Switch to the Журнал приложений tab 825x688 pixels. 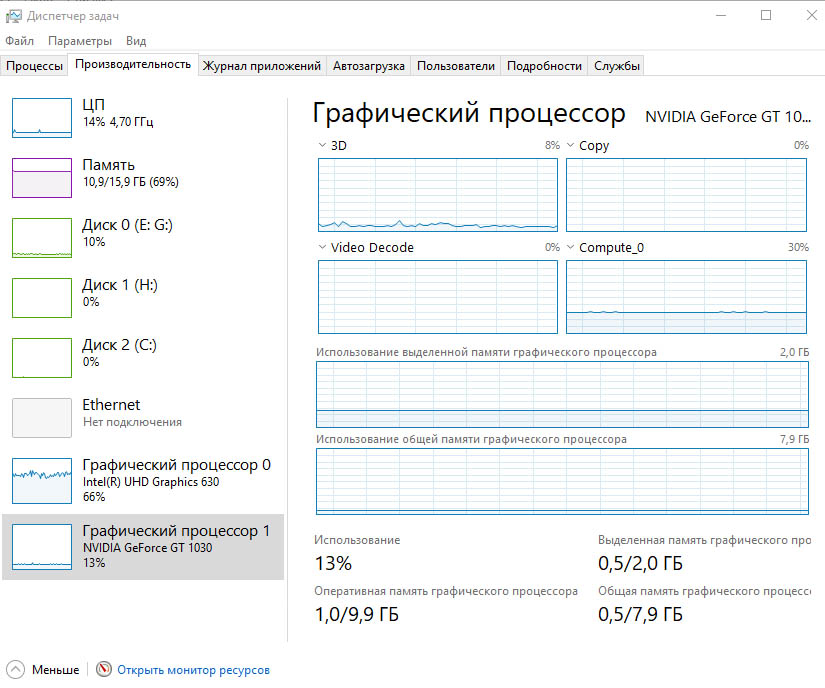[262, 66]
